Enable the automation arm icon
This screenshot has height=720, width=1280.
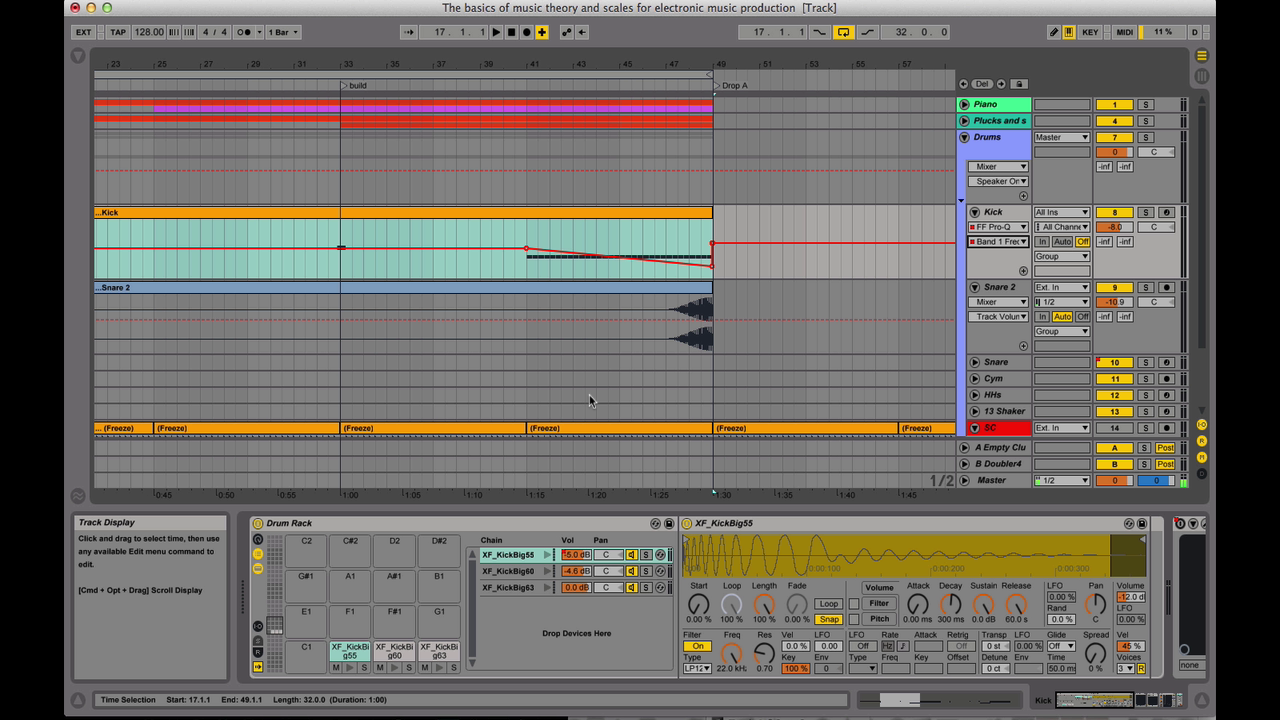tap(567, 32)
